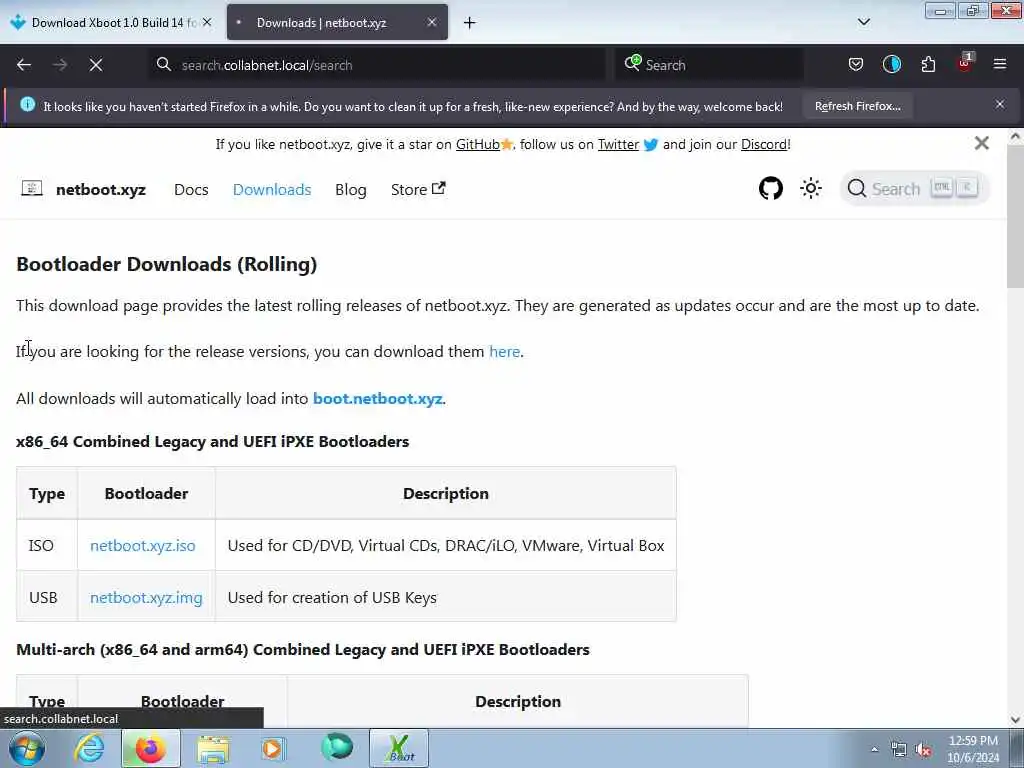Go back using browser back arrow
Image resolution: width=1024 pixels, height=768 pixels.
pyautogui.click(x=24, y=65)
